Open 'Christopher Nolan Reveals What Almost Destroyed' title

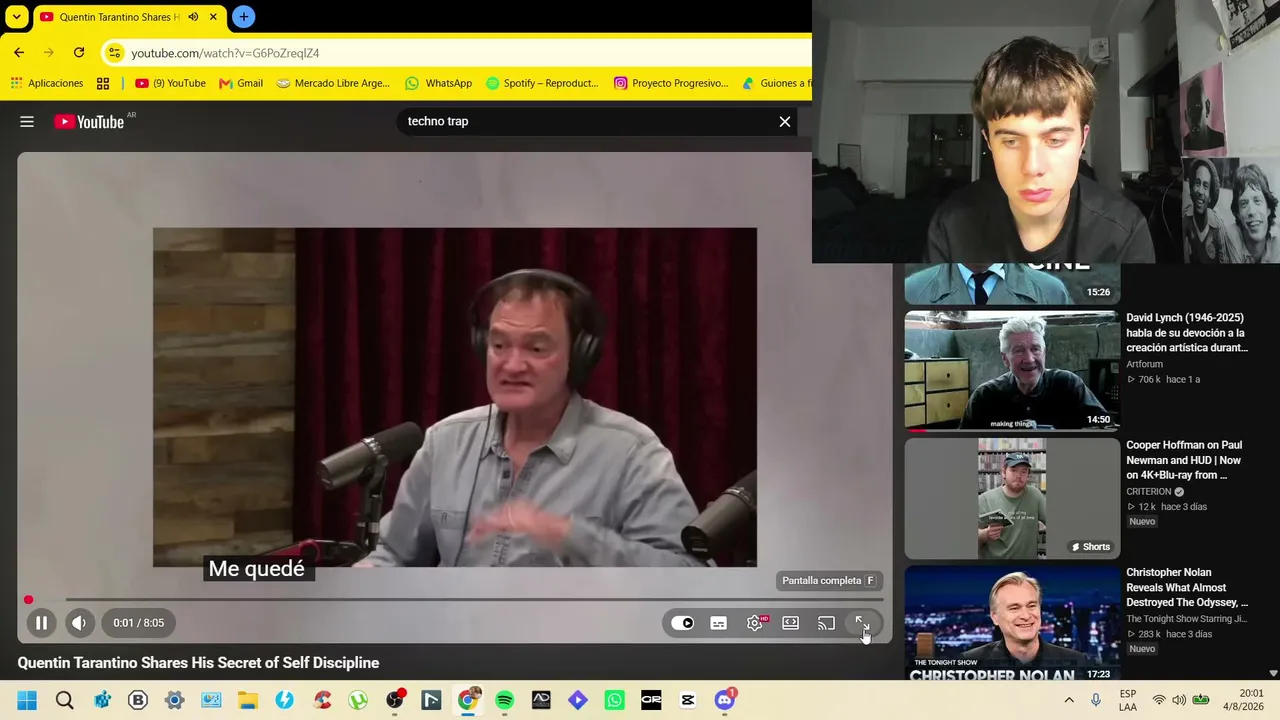pos(1187,588)
